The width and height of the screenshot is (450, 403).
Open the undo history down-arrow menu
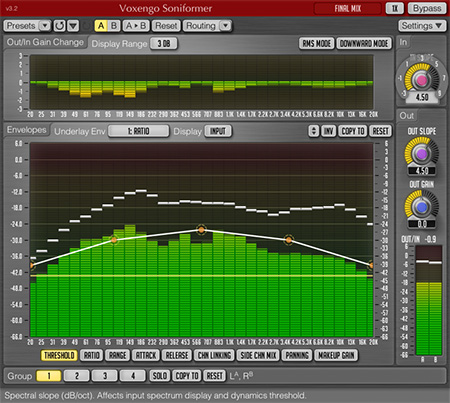73,26
